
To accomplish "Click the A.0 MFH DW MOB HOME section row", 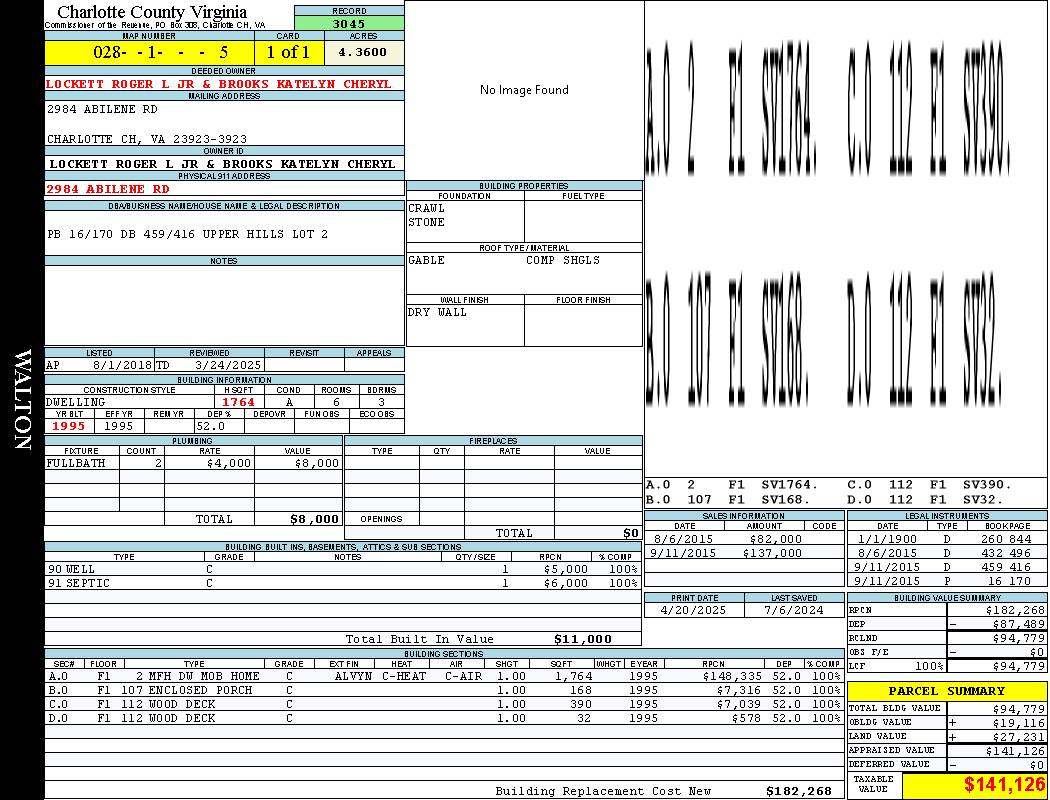I will (444, 676).
